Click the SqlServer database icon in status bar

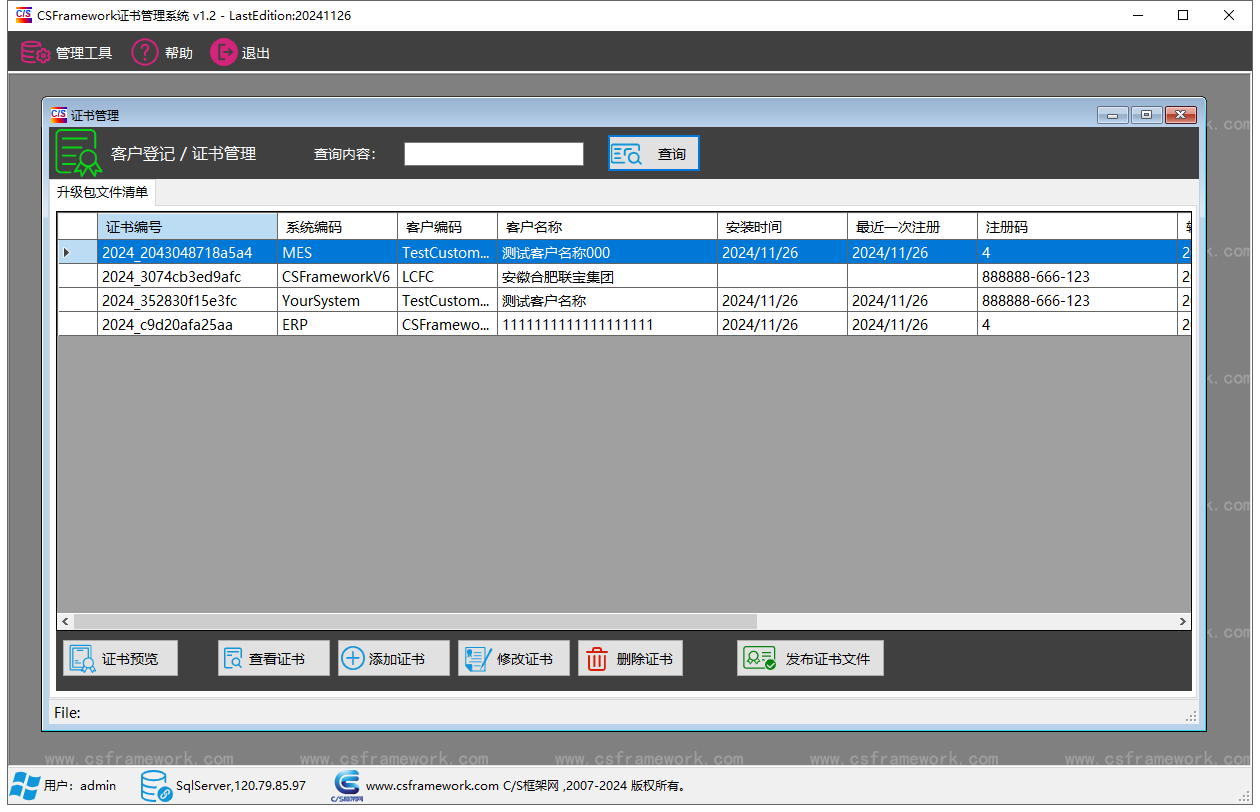[156, 786]
